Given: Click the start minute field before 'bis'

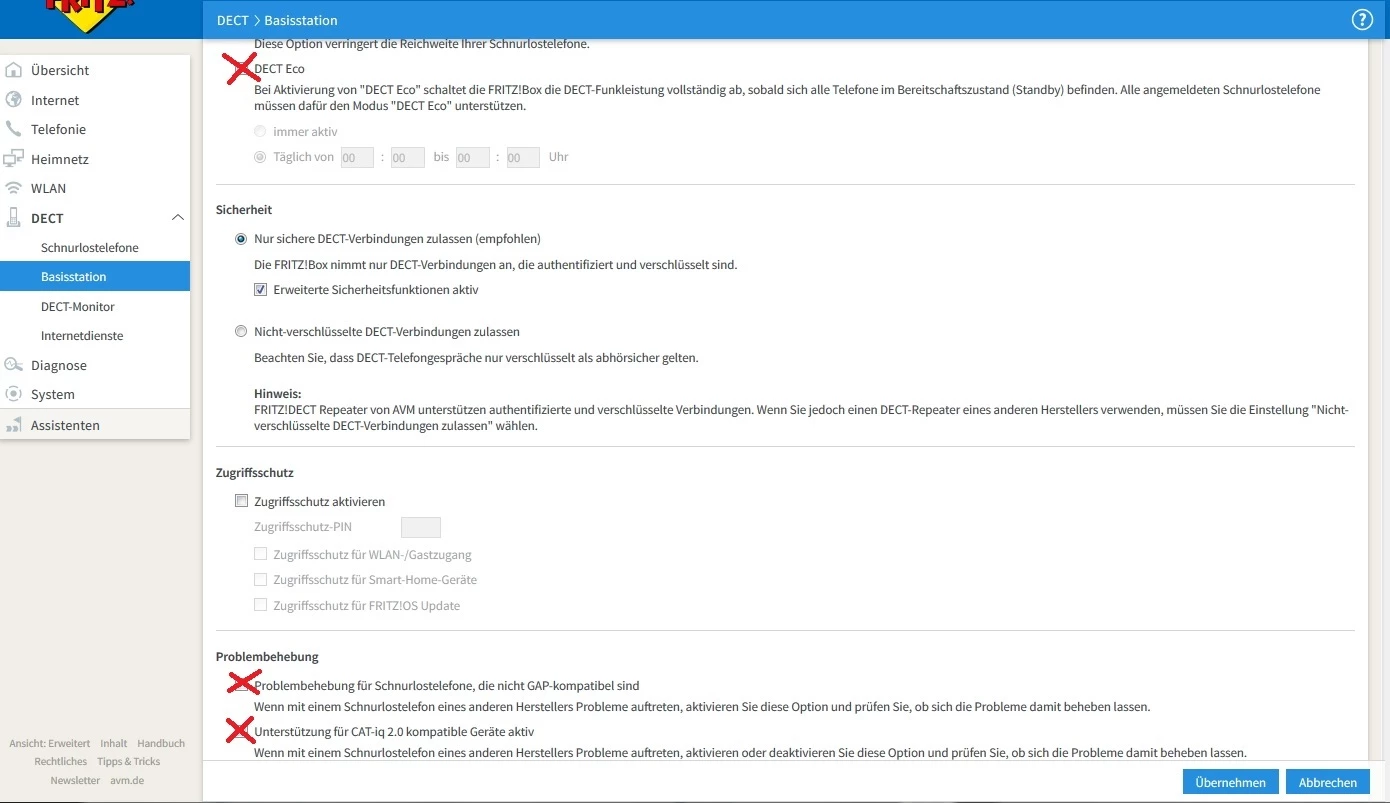Looking at the screenshot, I should (408, 157).
